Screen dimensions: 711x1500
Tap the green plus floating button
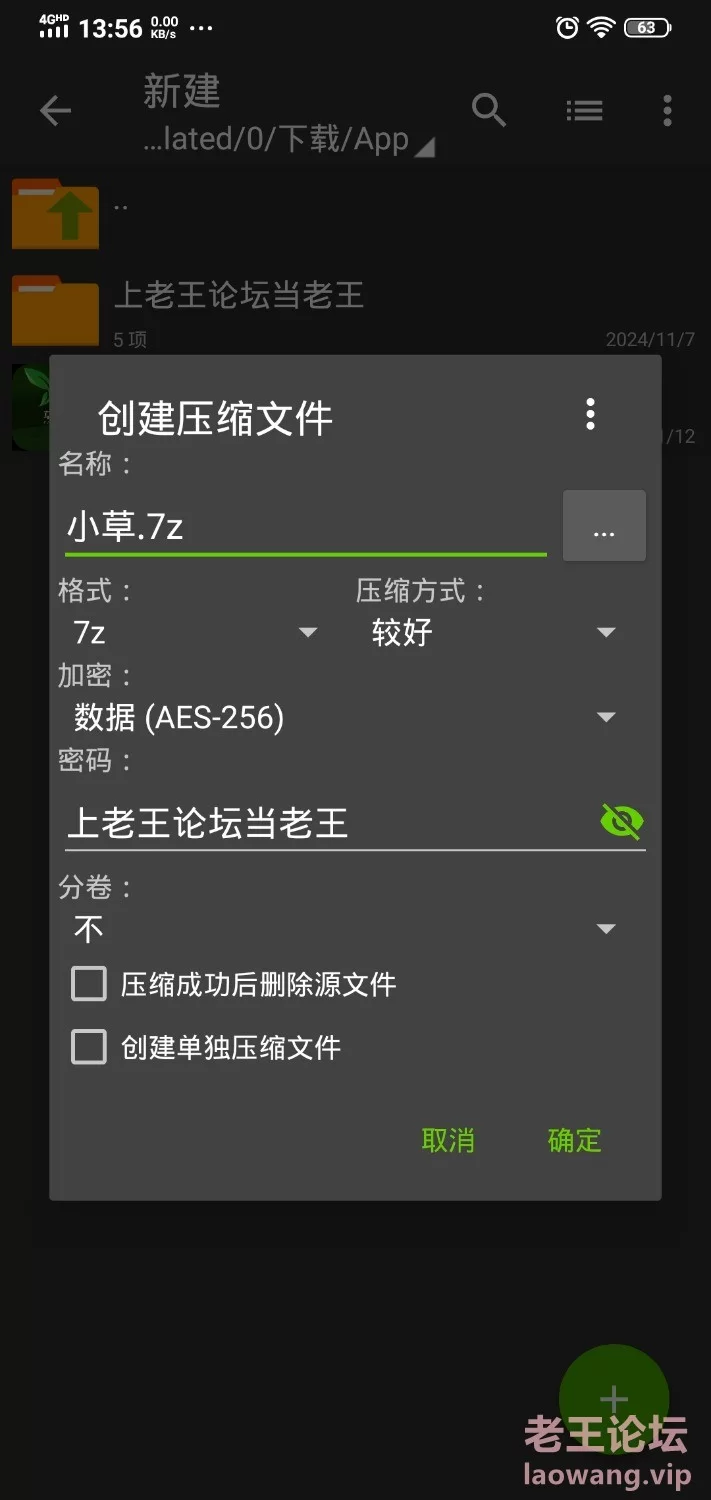pos(614,1399)
